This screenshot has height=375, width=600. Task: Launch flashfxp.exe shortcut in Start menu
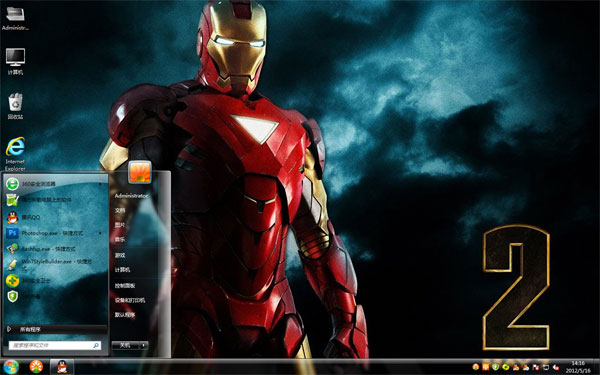(x=55, y=249)
